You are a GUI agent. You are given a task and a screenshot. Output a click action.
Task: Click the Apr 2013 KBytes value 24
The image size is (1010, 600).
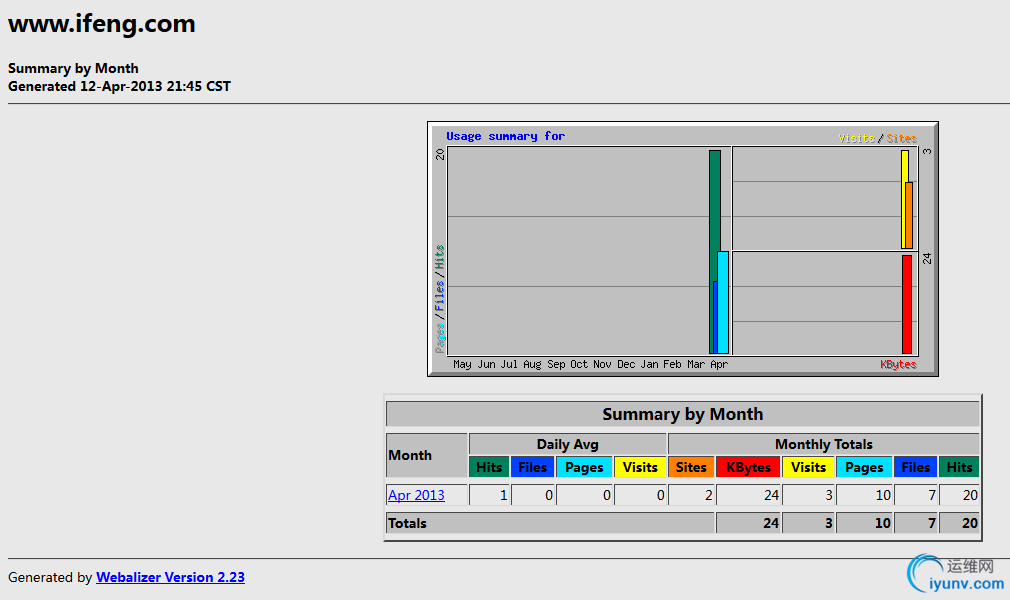[771, 495]
